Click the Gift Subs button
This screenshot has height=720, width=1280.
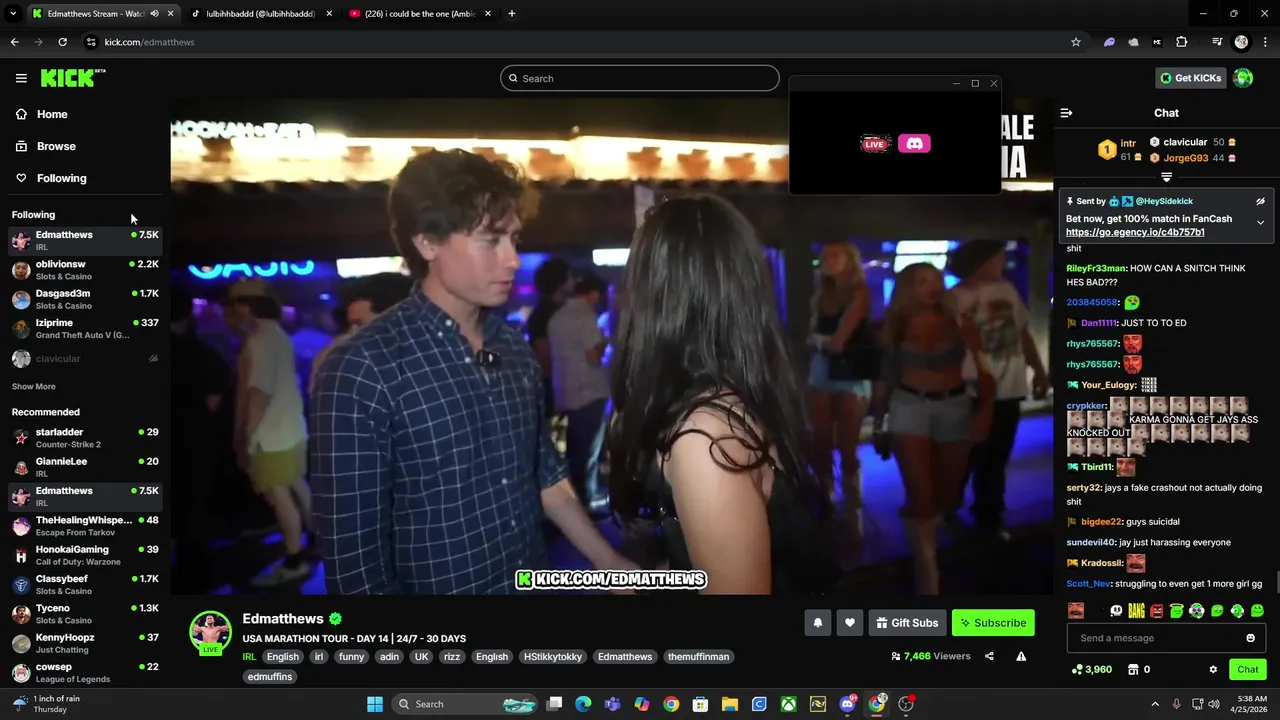tap(907, 623)
